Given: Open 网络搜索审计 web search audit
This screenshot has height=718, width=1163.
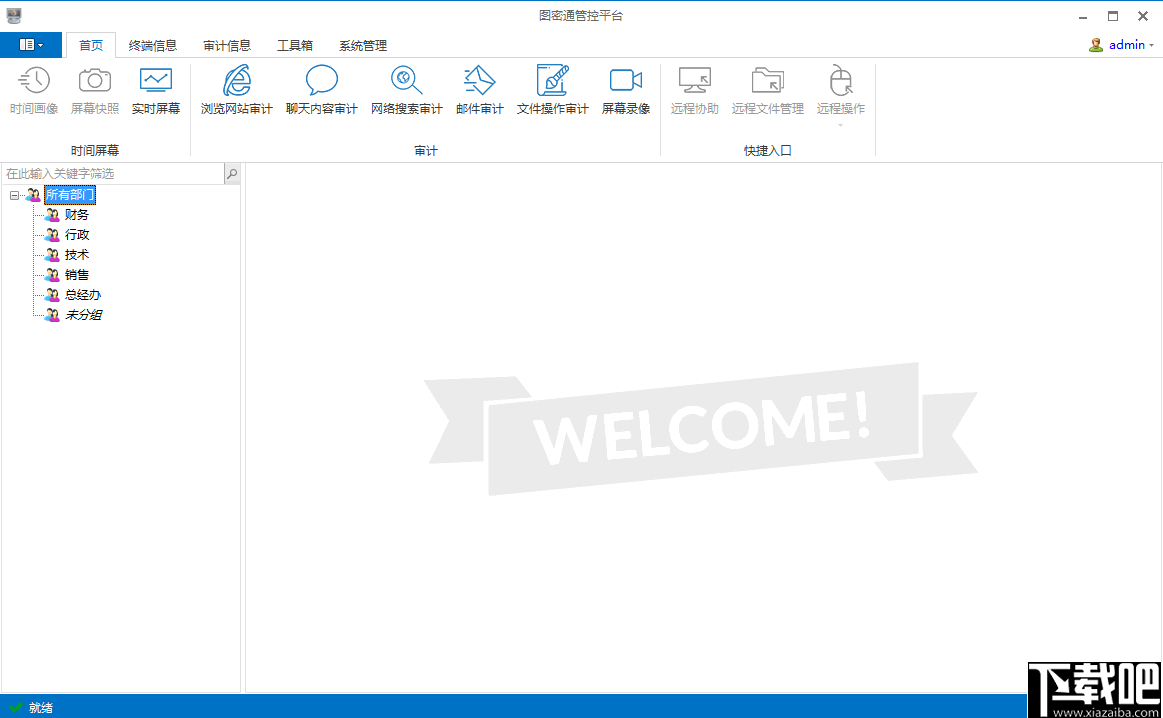Looking at the screenshot, I should coord(406,90).
